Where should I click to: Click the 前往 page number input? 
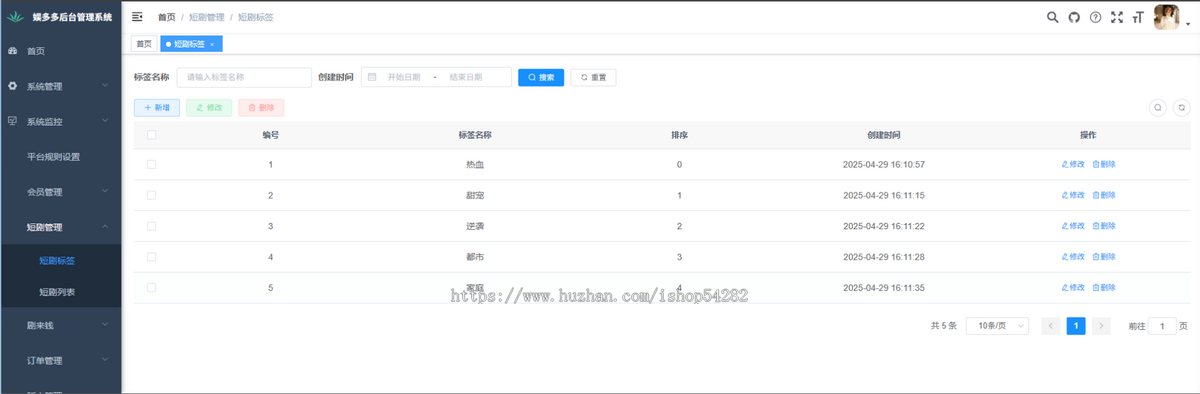click(1162, 325)
